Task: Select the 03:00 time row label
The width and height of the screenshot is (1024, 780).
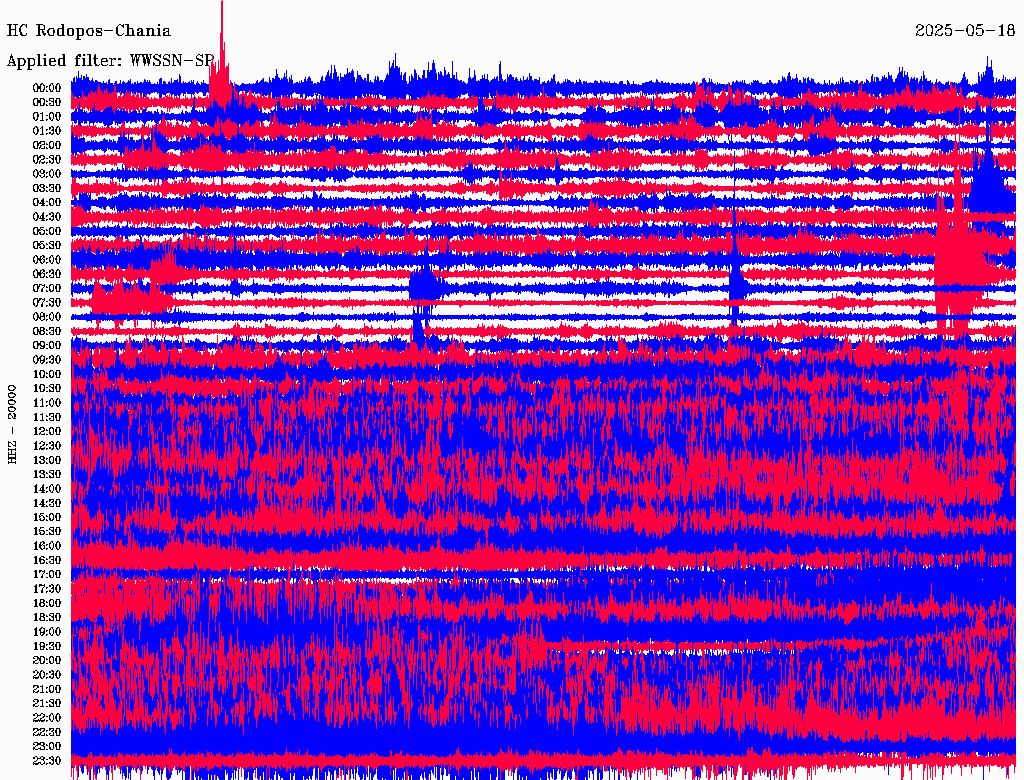Action: (x=47, y=174)
